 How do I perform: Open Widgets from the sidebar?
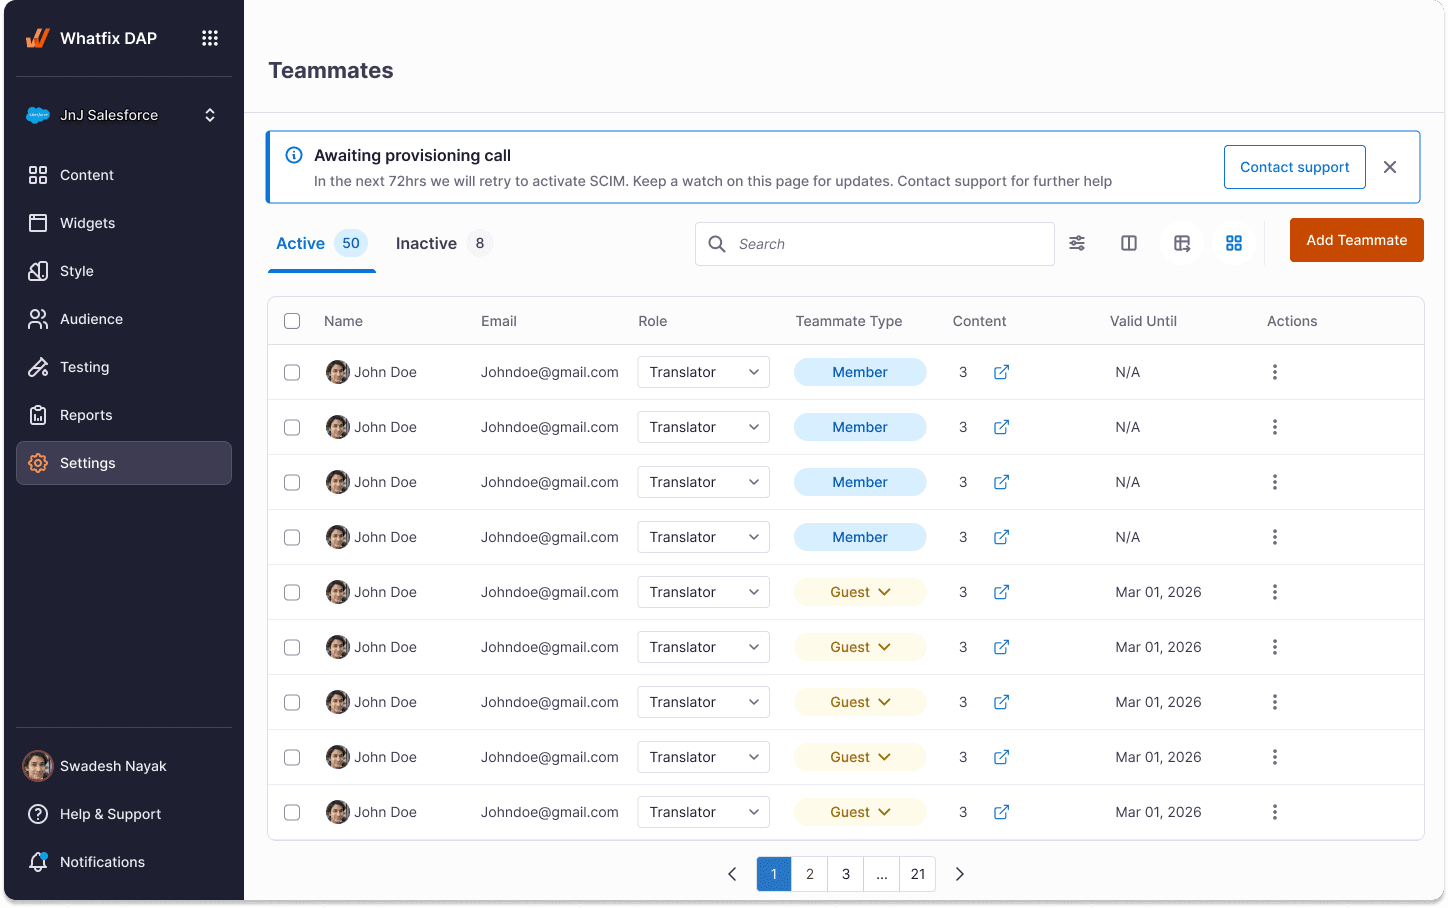124,223
